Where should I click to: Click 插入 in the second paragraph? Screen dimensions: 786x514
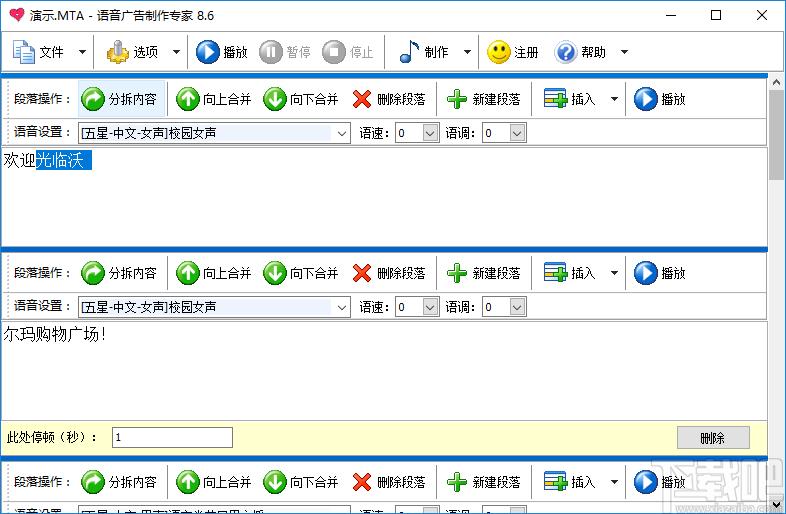click(x=571, y=273)
